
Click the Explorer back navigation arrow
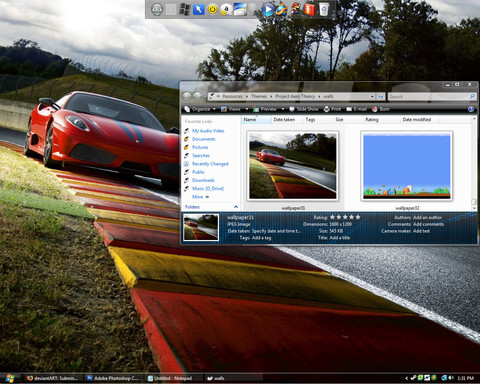point(187,96)
